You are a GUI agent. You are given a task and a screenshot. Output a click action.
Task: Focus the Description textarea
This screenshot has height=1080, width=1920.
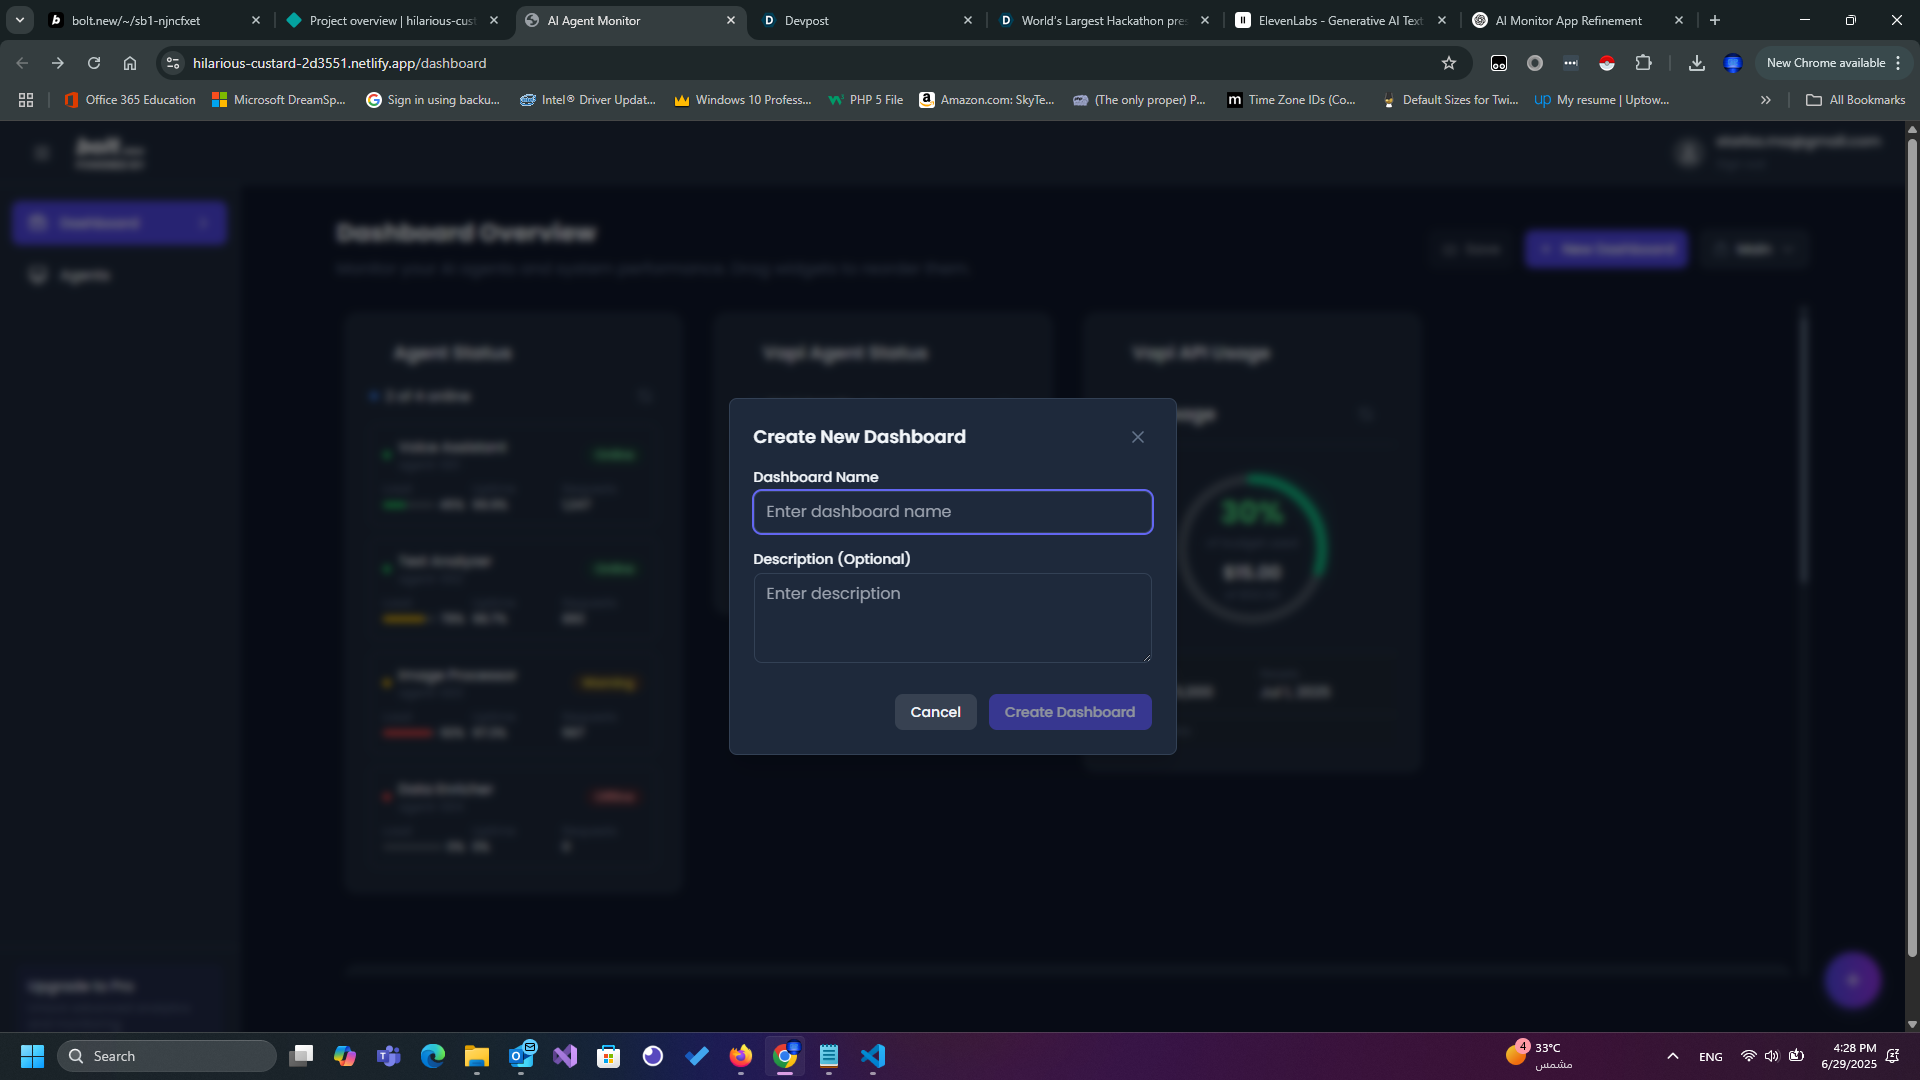click(952, 617)
